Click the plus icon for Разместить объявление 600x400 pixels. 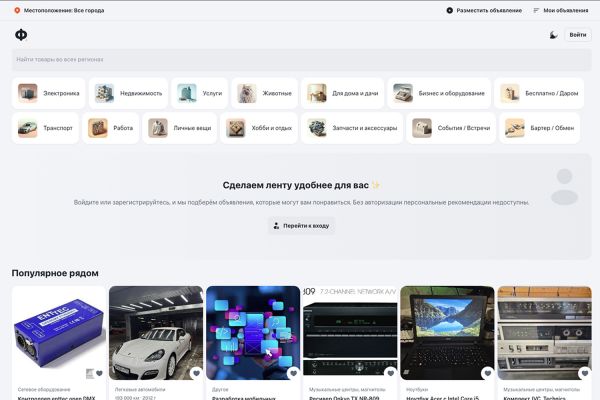(x=450, y=10)
